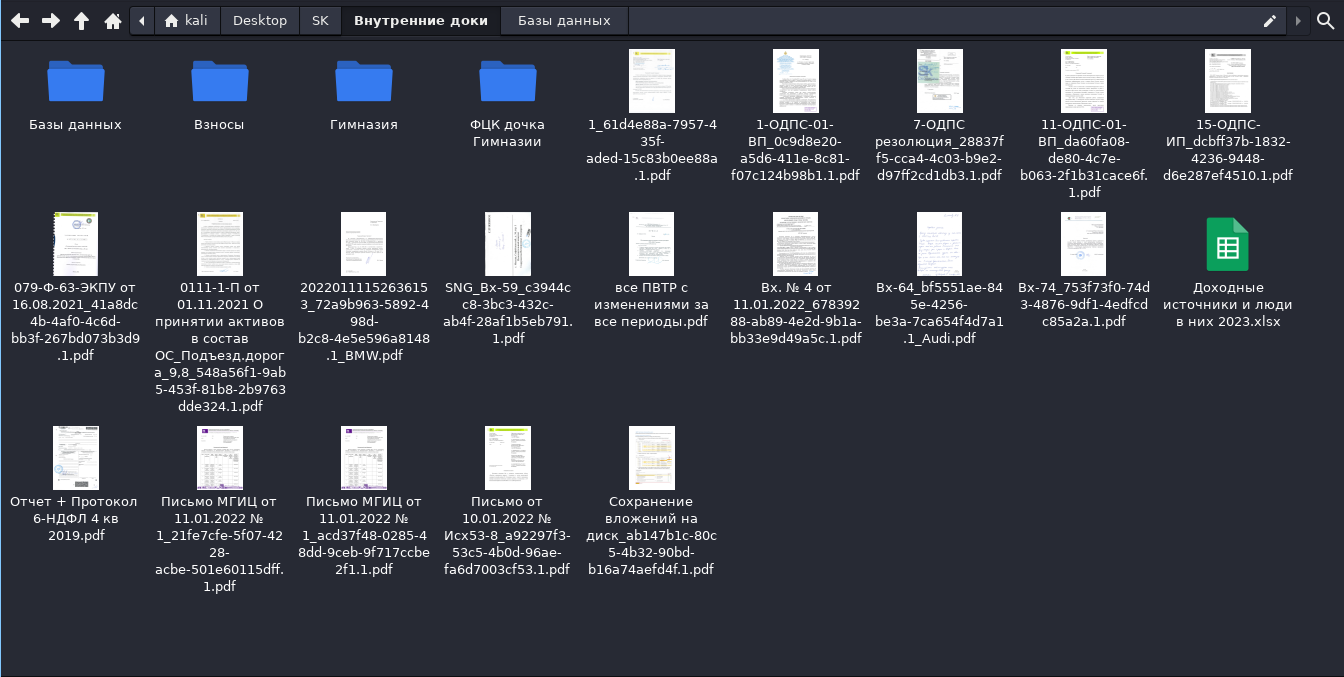Viewport: 1344px width, 677px height.
Task: Select the 1_61d4e88a-7957 PDF file
Action: pos(652,81)
